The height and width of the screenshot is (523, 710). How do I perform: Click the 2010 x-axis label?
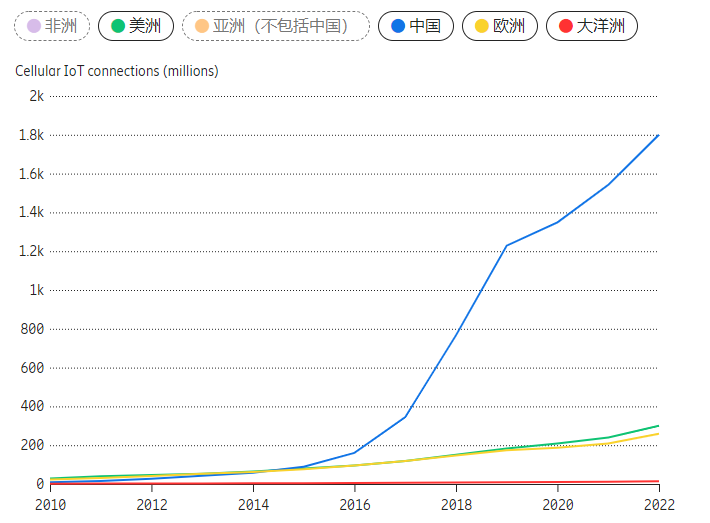50,504
